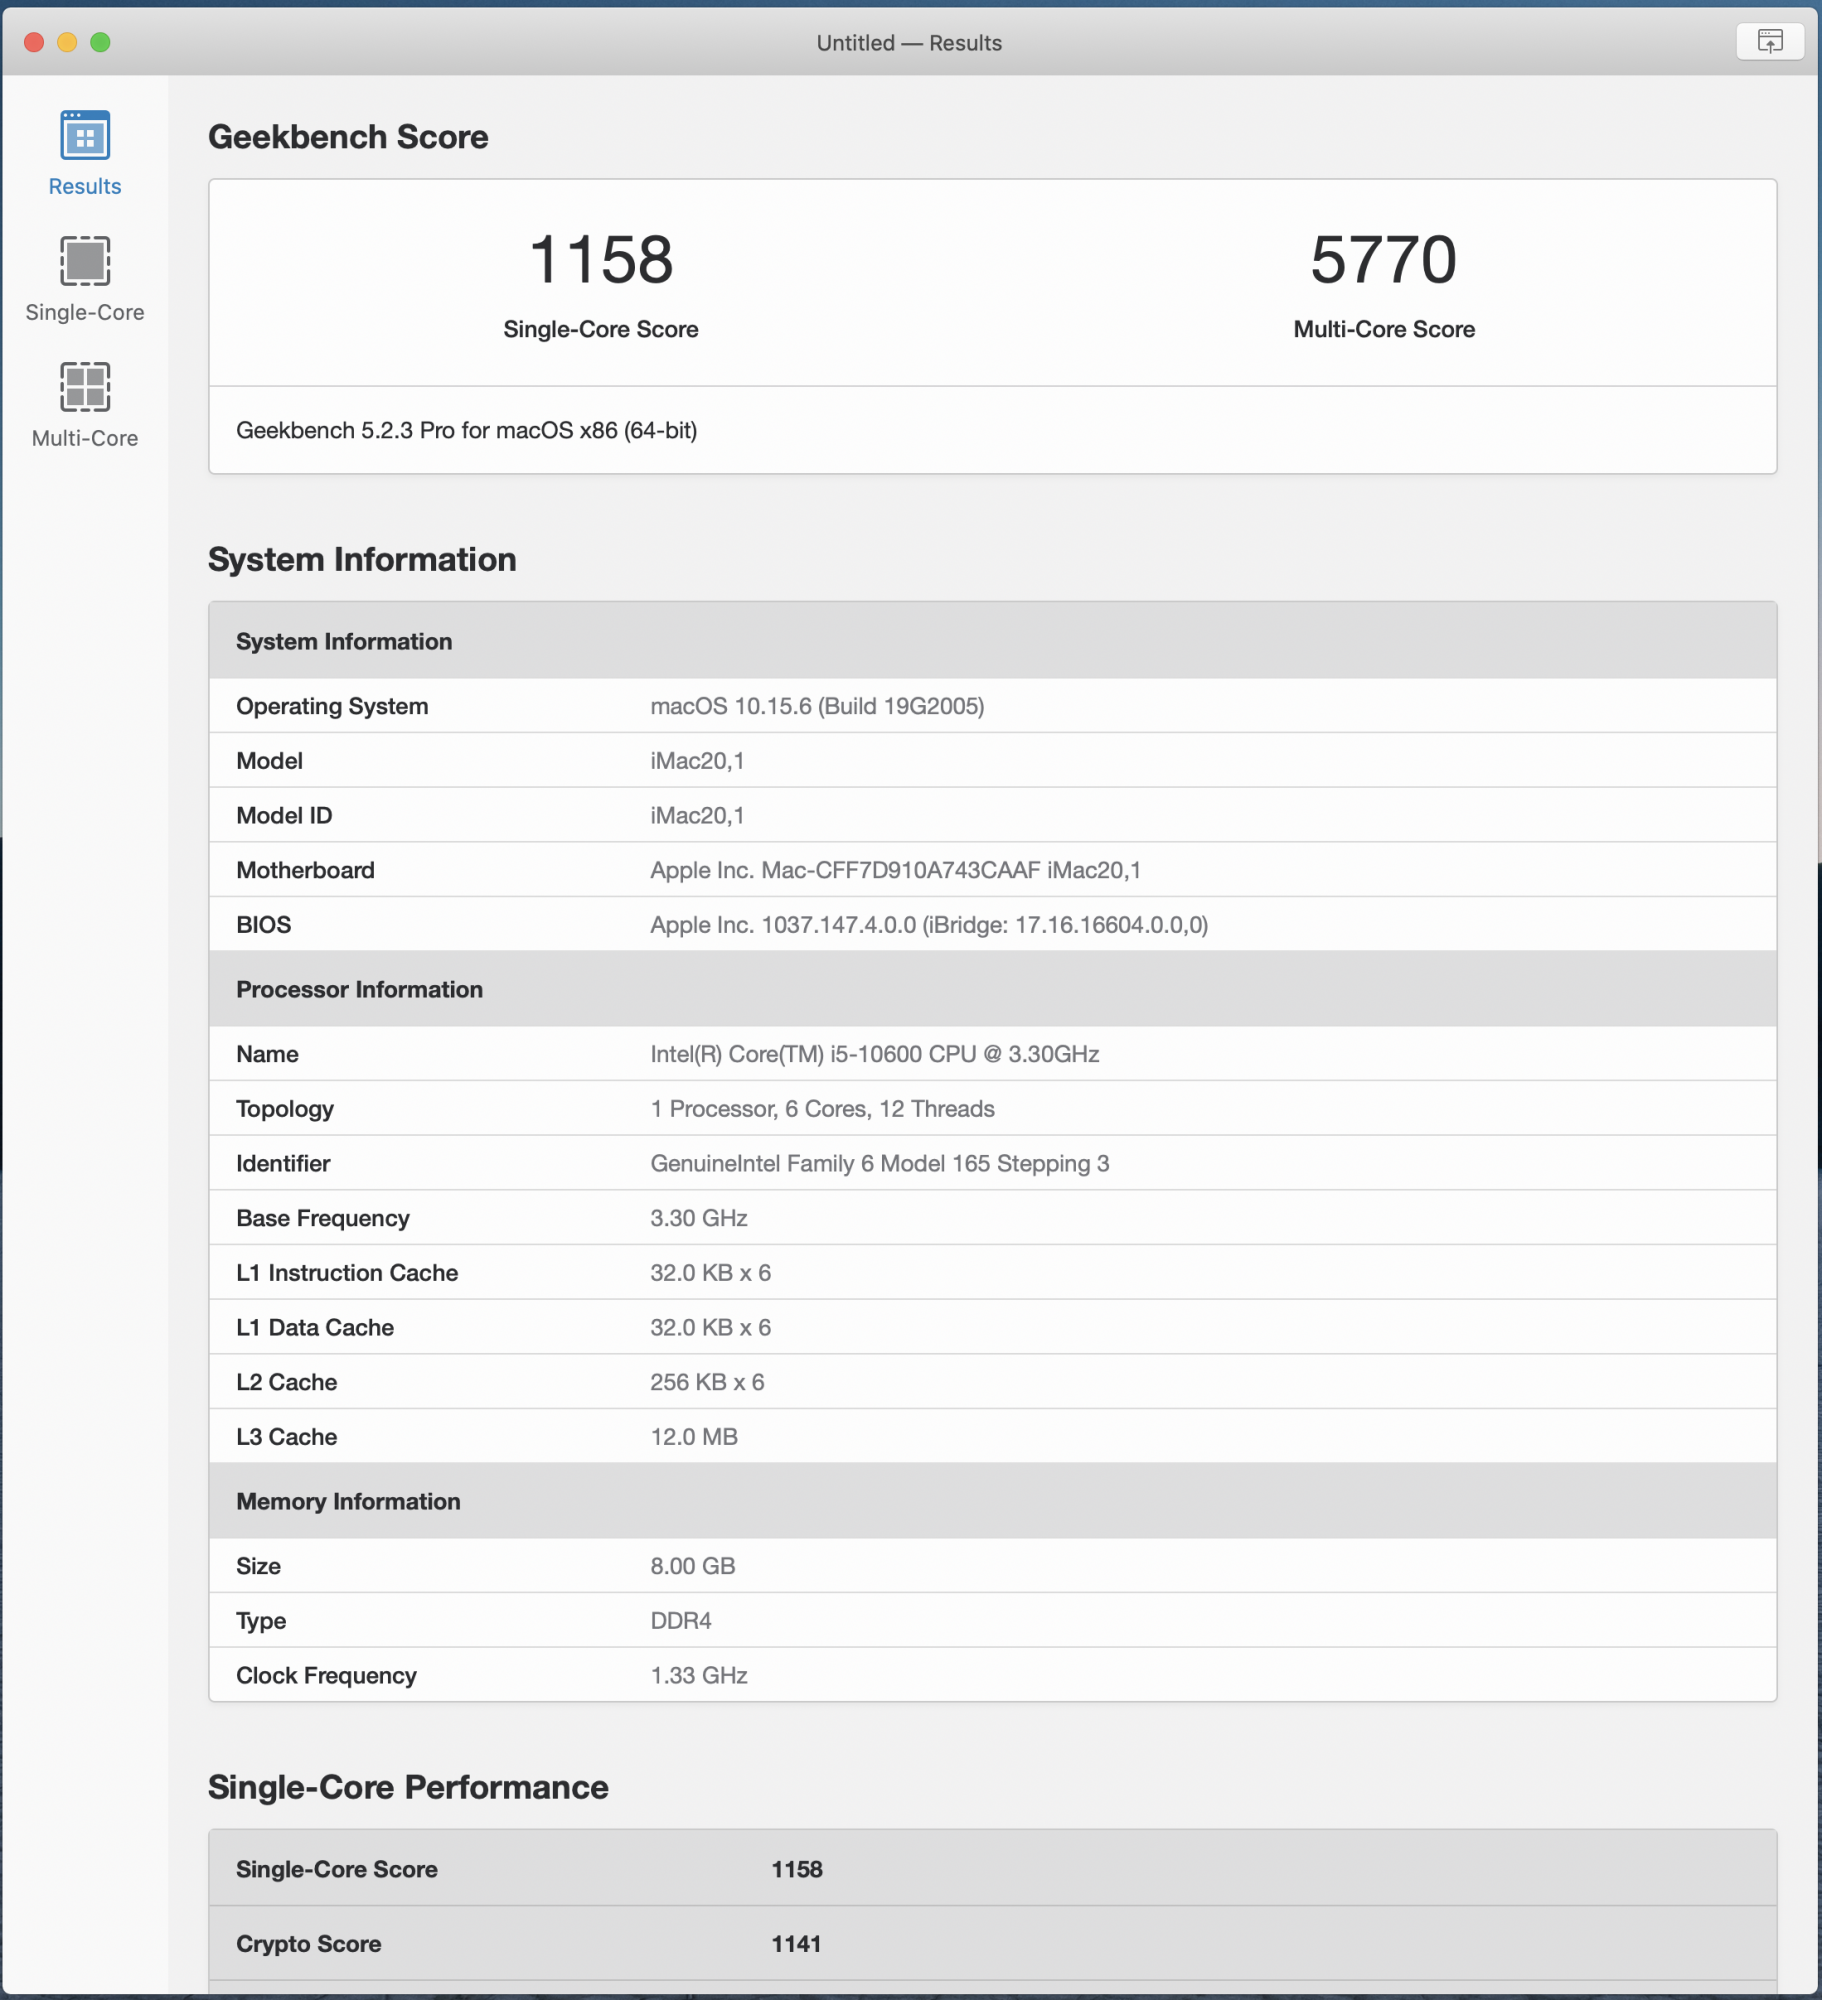Open the Results sidebar view
Image resolution: width=1822 pixels, height=2000 pixels.
pyautogui.click(x=85, y=152)
